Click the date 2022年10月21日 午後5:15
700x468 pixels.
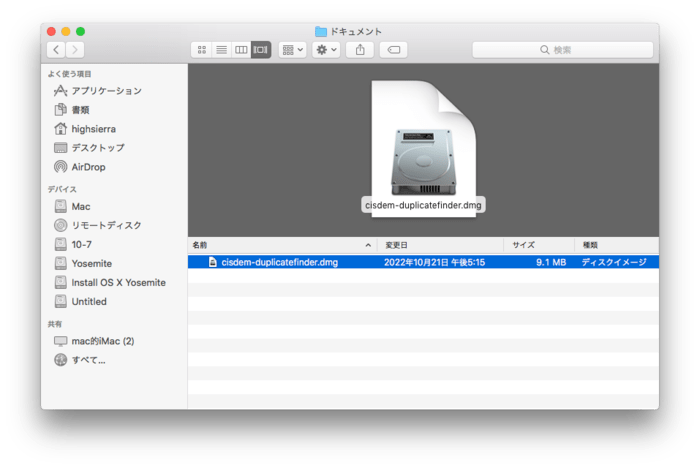434,262
